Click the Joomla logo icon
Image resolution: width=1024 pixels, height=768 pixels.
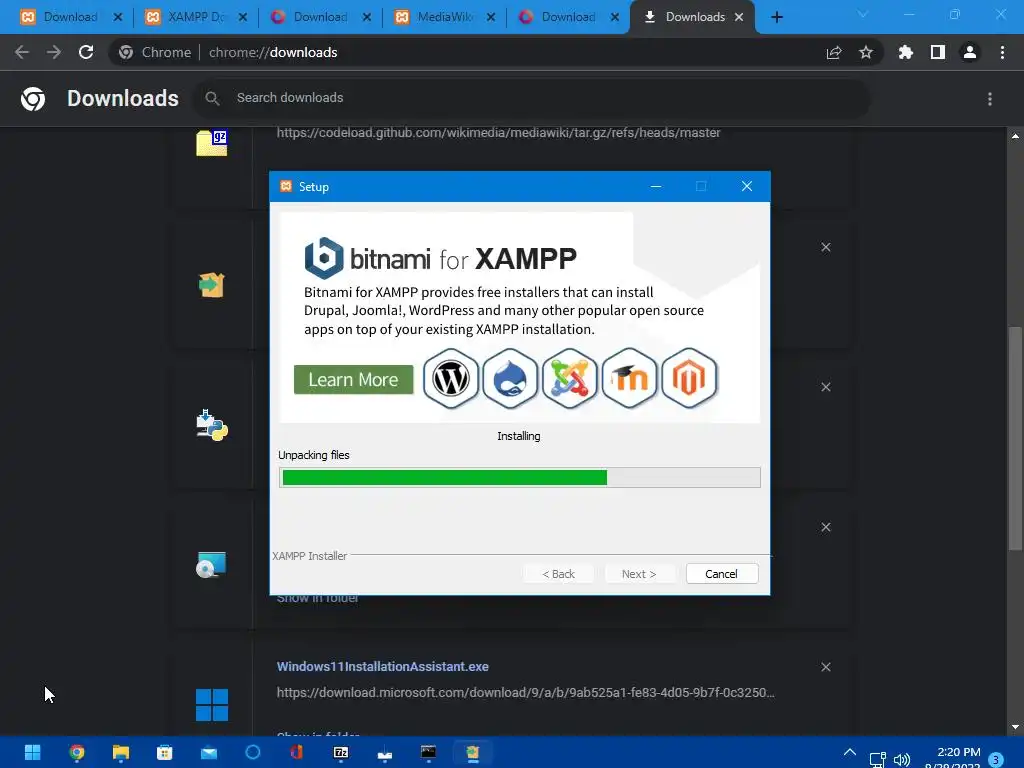click(569, 378)
